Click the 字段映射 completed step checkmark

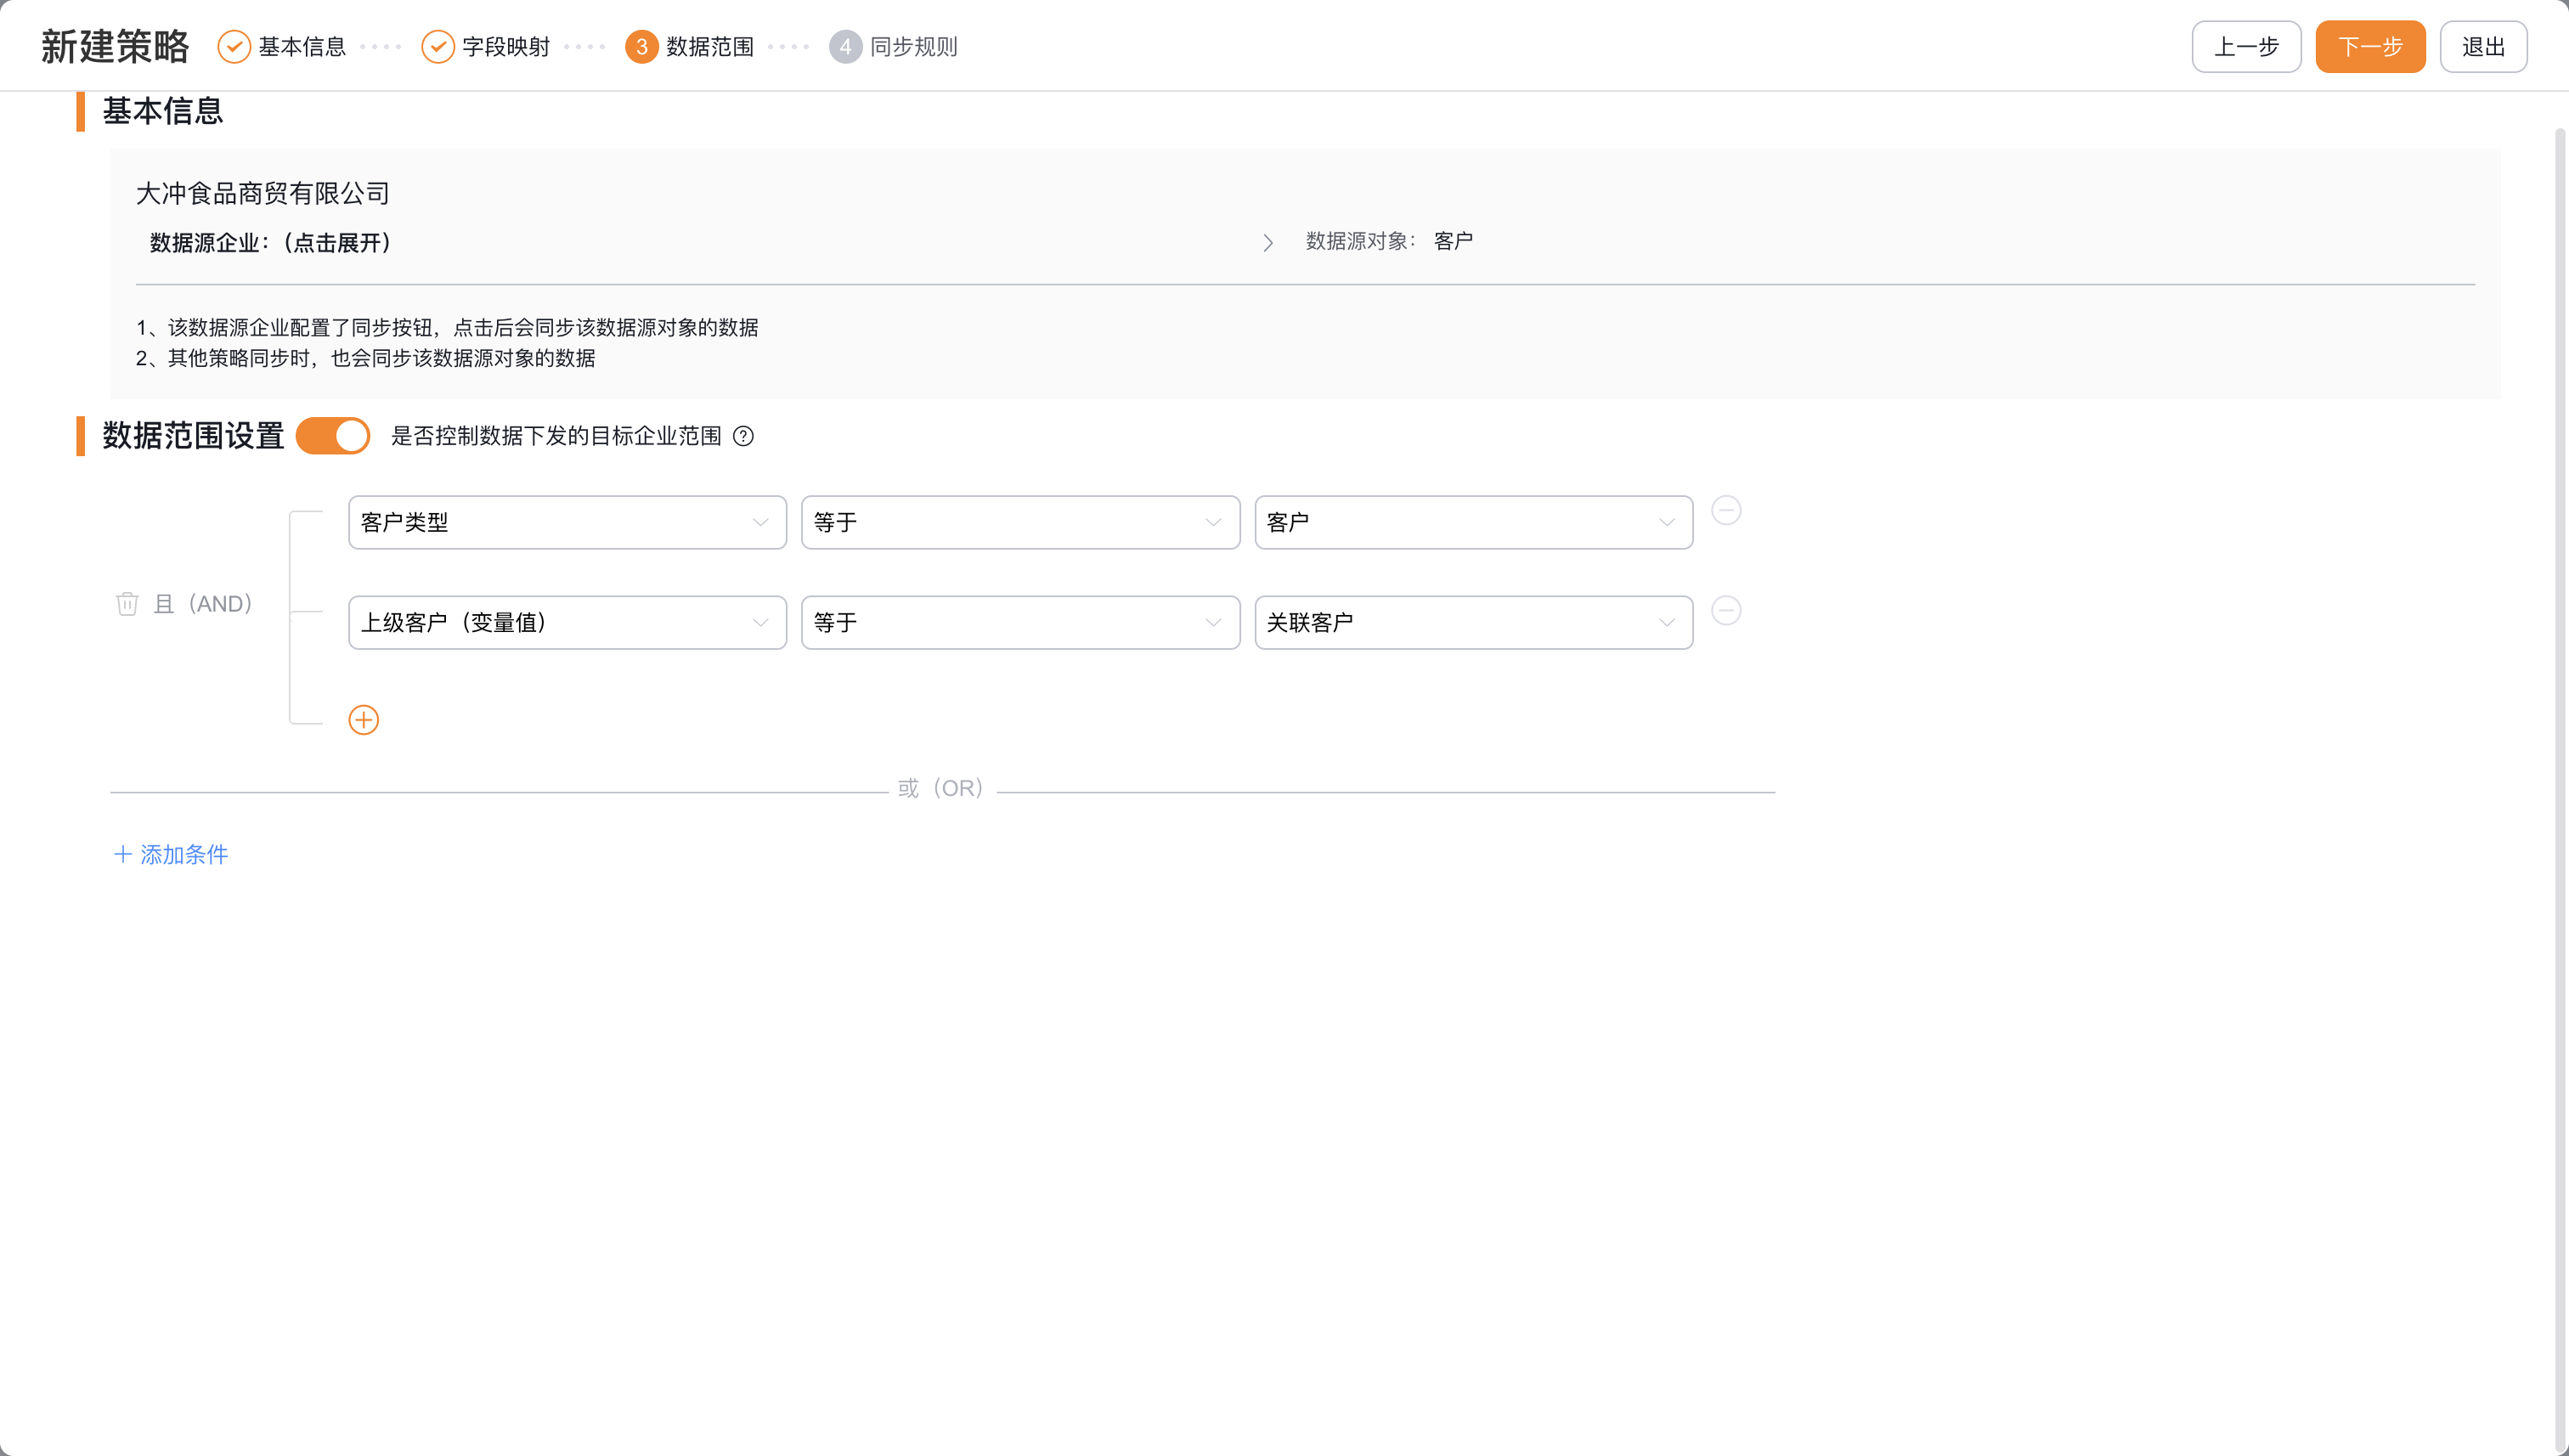tap(438, 47)
